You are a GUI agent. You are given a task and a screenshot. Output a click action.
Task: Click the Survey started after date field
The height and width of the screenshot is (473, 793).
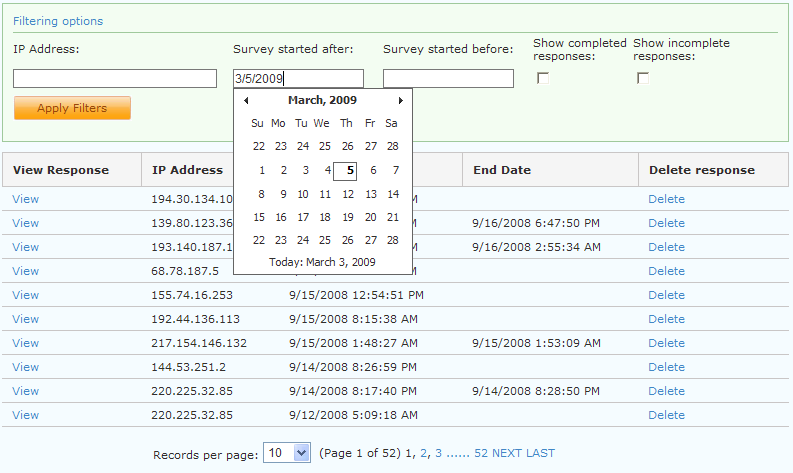(298, 79)
